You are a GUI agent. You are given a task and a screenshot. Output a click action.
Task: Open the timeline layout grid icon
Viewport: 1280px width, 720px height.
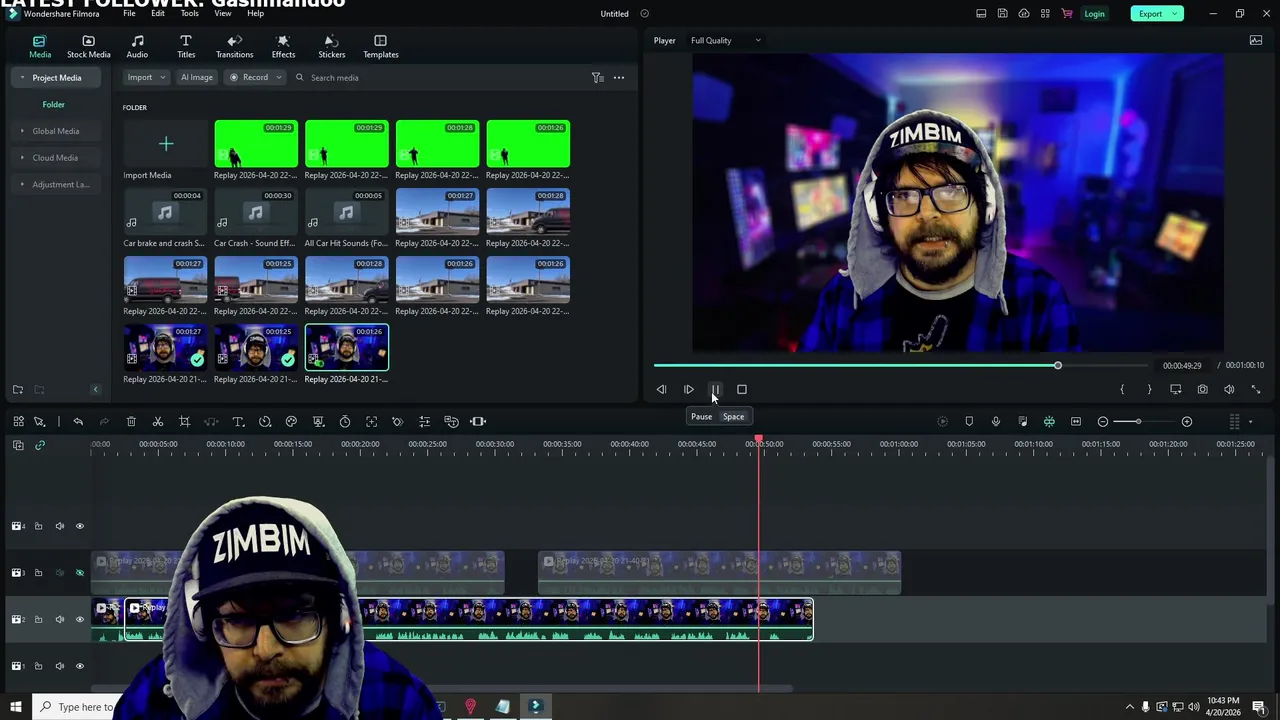[x=18, y=422]
